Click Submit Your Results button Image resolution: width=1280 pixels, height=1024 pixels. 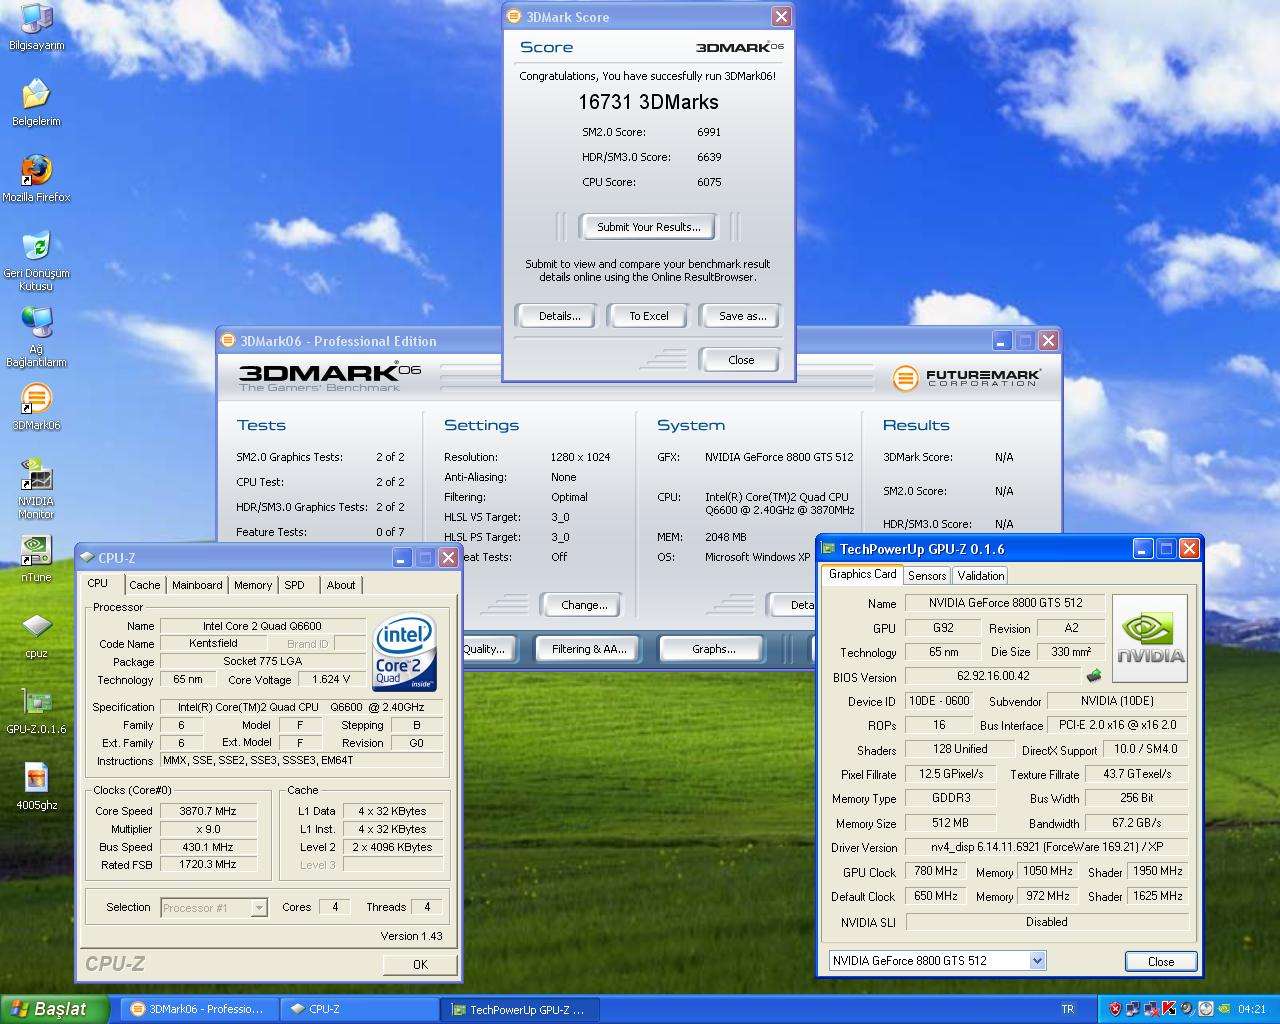(x=649, y=227)
